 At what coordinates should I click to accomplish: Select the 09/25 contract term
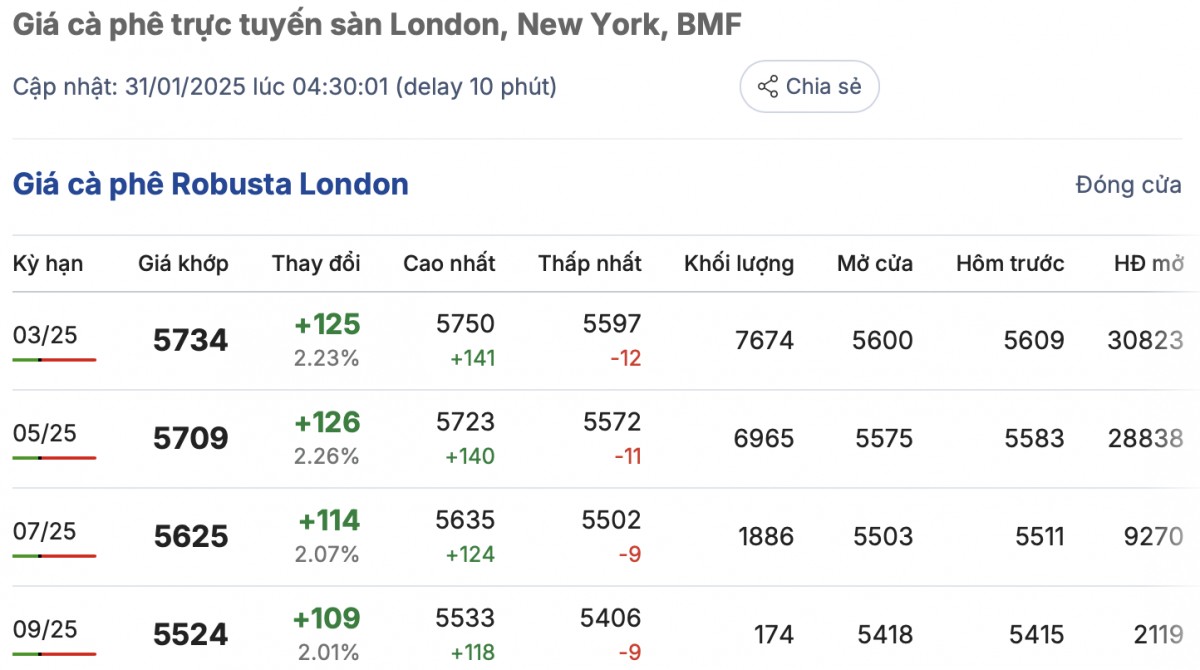tap(45, 629)
